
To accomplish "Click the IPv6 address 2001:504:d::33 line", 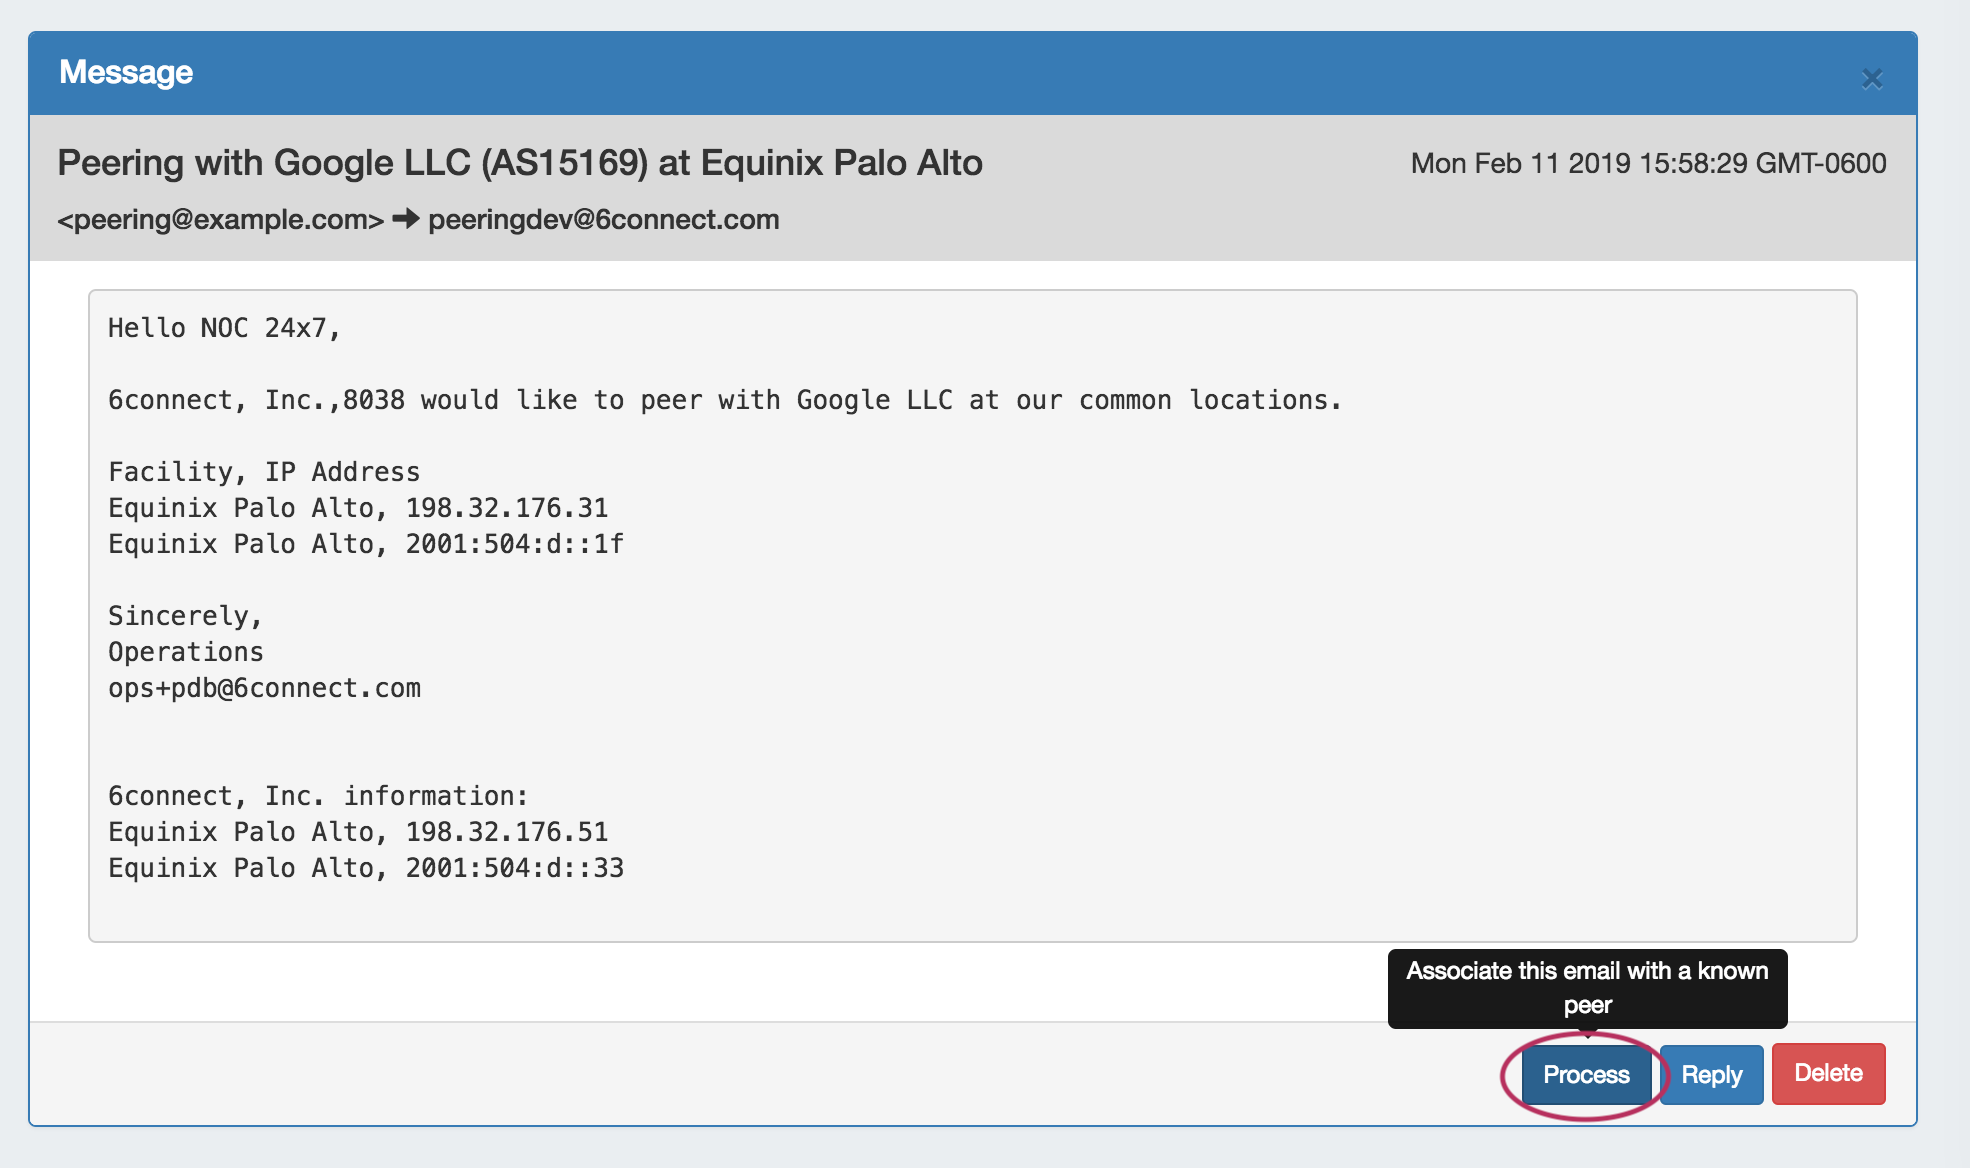I will (x=366, y=868).
